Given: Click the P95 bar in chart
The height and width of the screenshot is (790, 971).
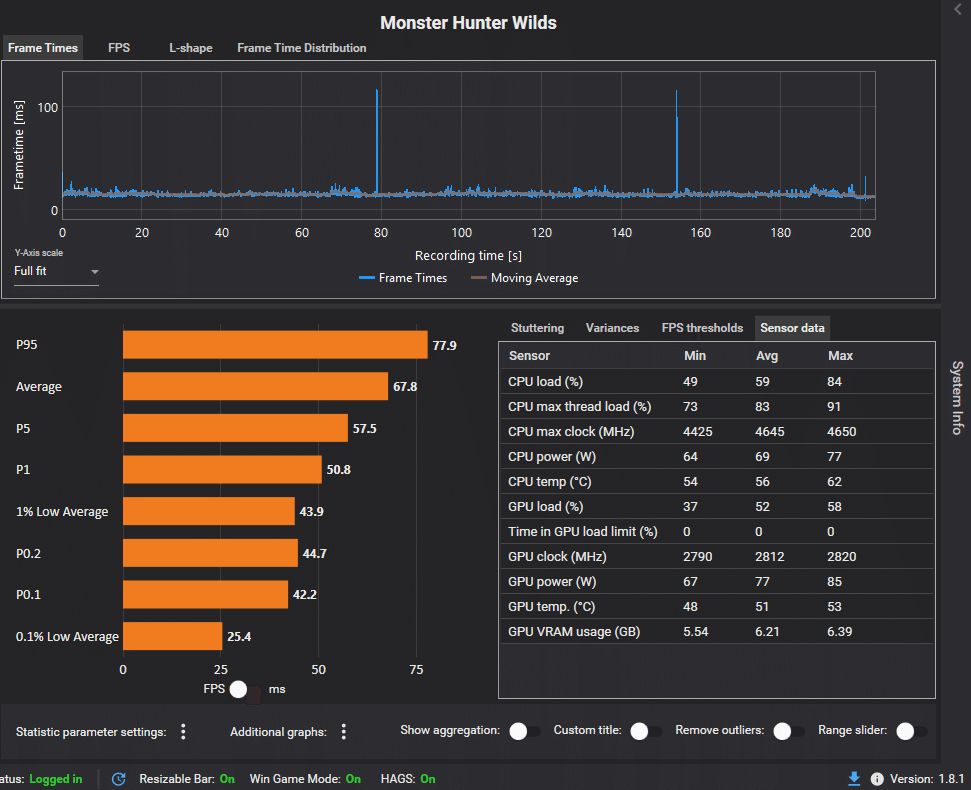Looking at the screenshot, I should pos(275,345).
